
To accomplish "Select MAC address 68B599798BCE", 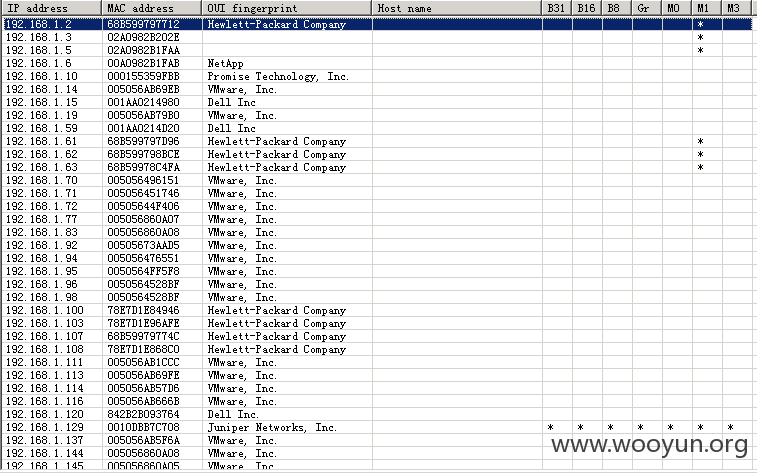I will click(143, 154).
